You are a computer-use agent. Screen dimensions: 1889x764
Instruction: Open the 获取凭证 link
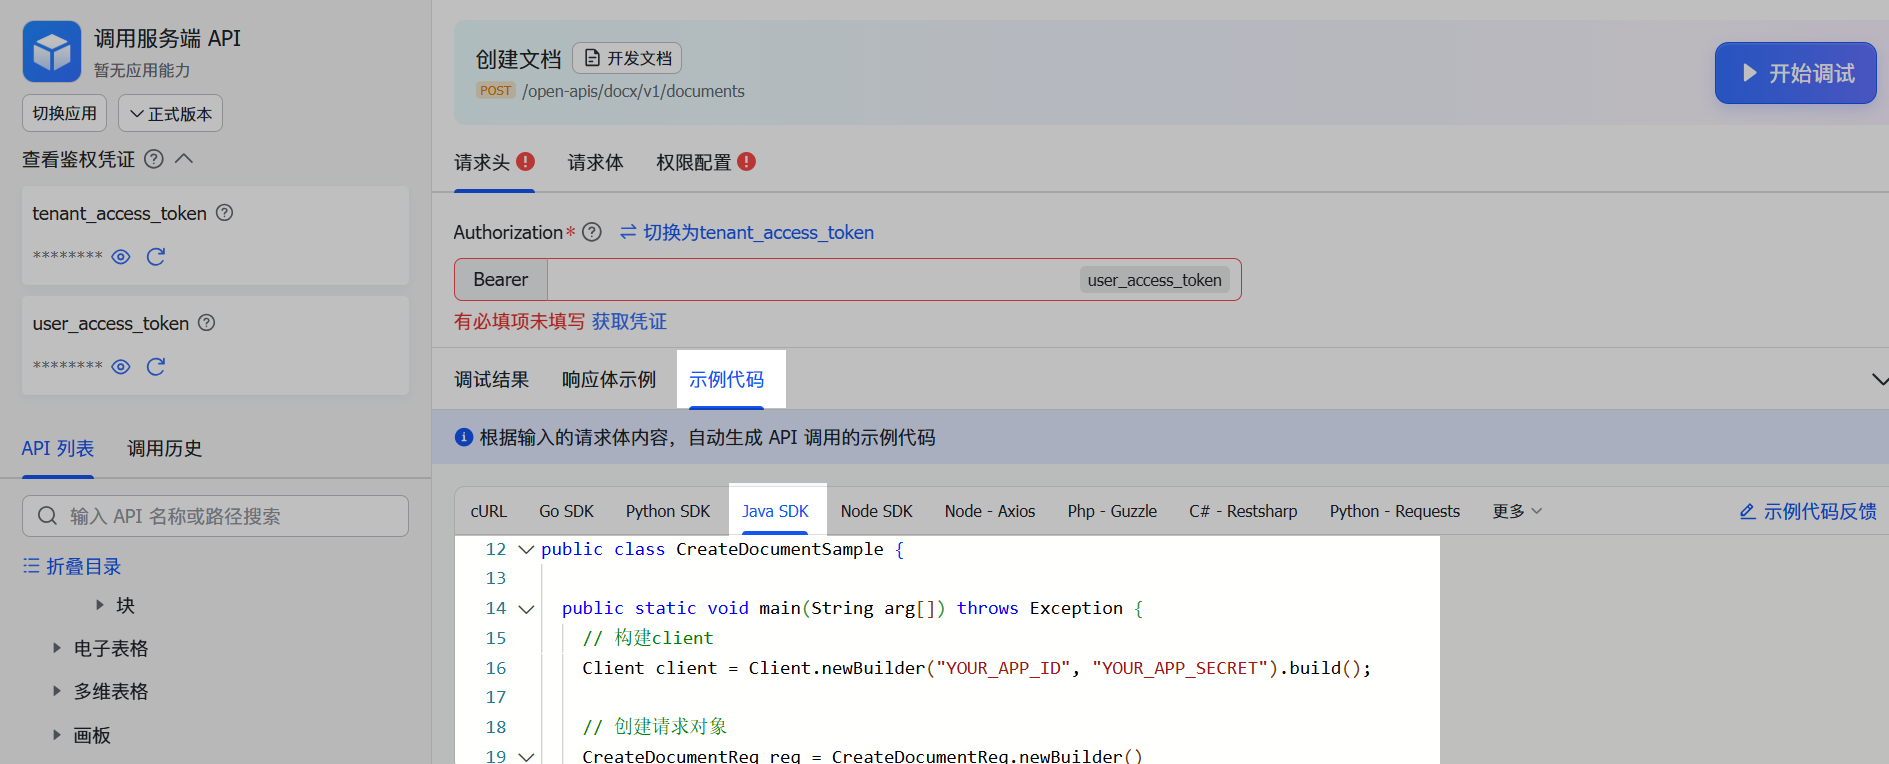(629, 321)
